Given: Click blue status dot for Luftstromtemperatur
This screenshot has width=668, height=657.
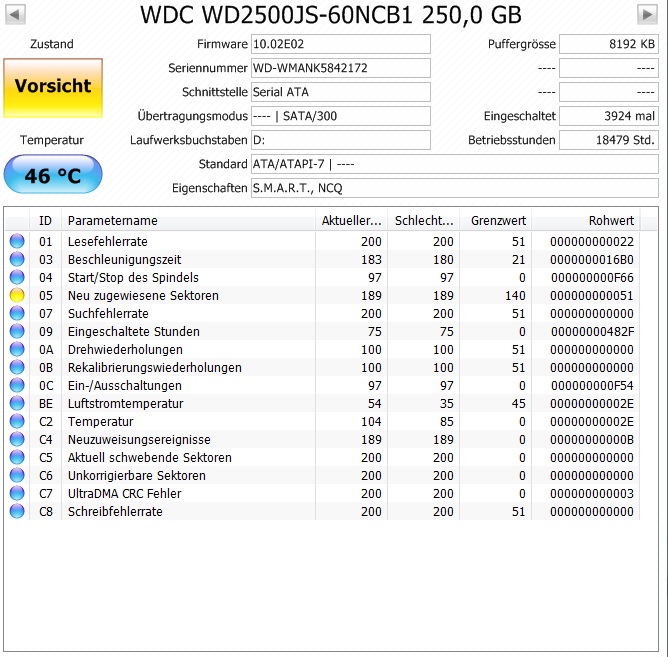Looking at the screenshot, I should [x=17, y=403].
